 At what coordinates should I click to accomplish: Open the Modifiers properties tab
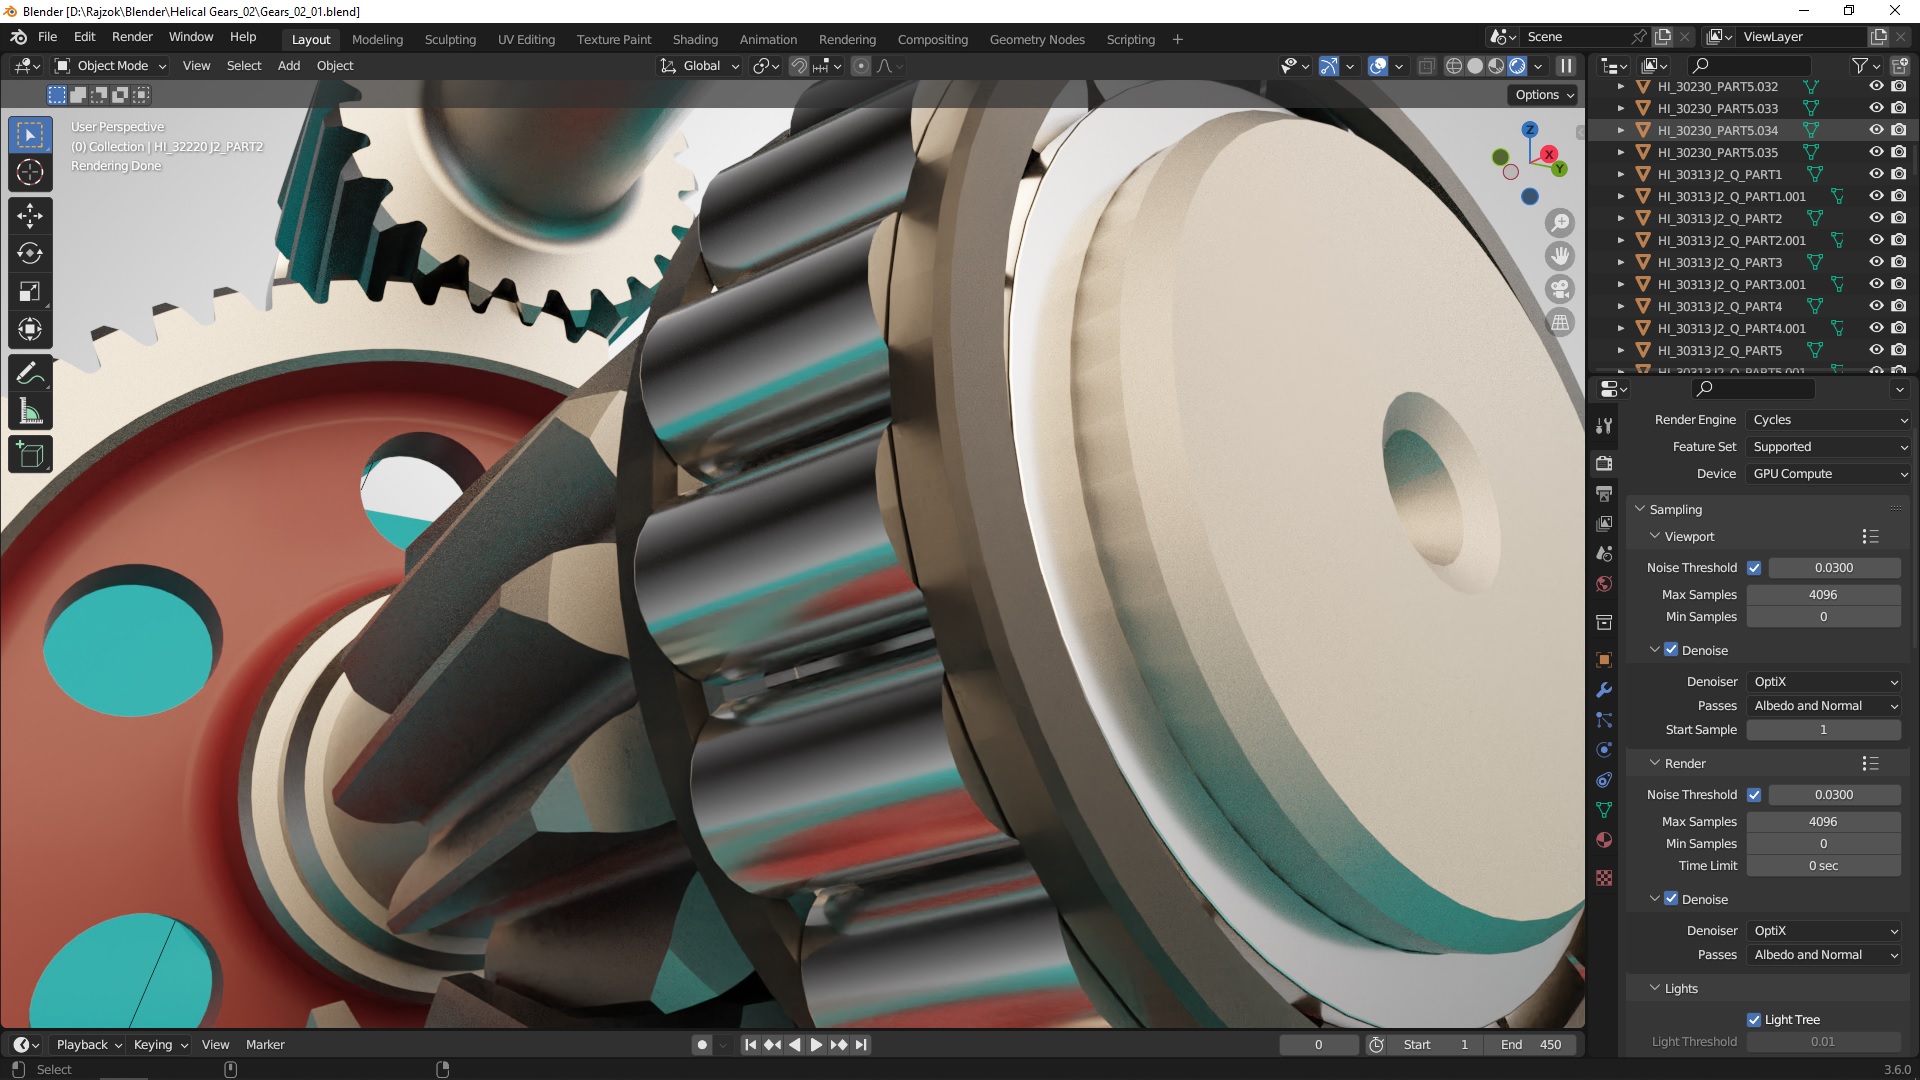(1604, 690)
